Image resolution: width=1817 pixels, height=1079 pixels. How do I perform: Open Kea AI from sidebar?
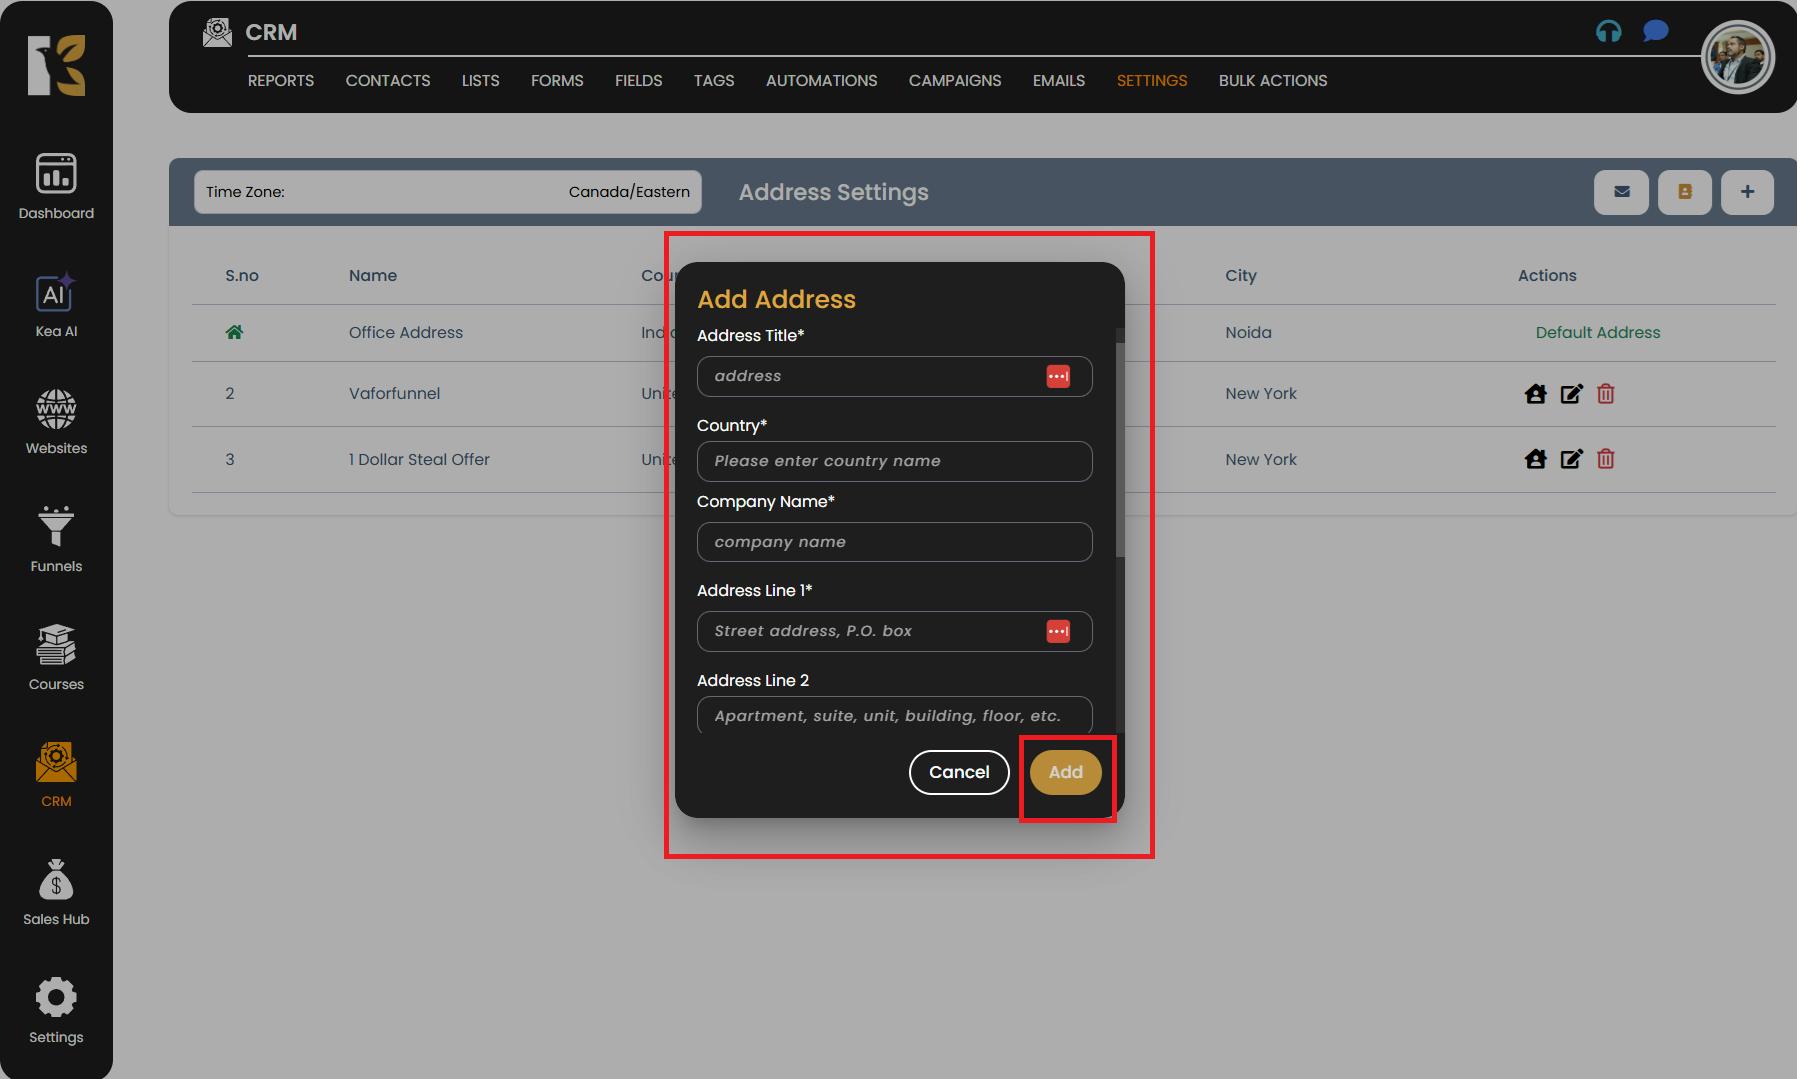(x=56, y=305)
